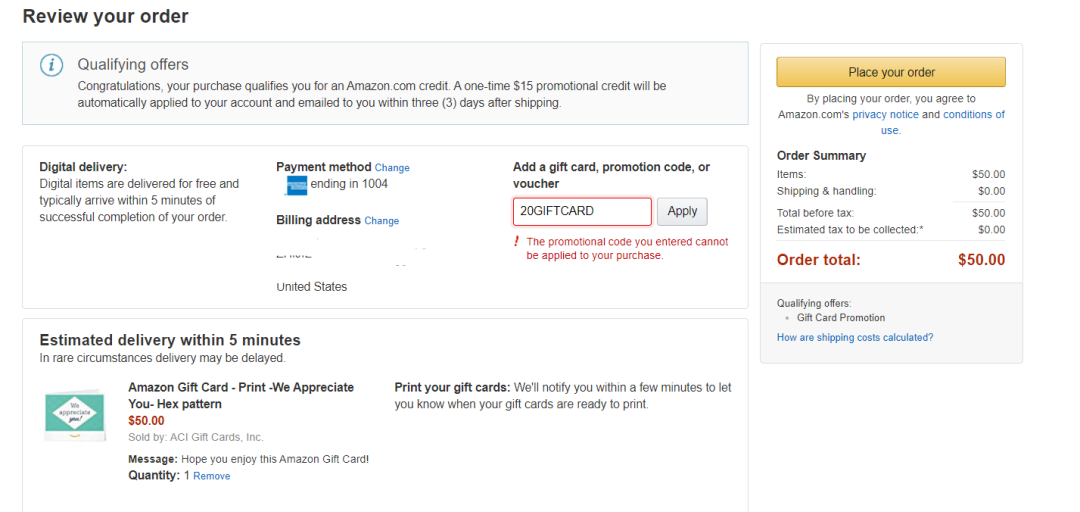Open How are shipping costs calculated link
The width and height of the screenshot is (1080, 512).
tap(855, 338)
